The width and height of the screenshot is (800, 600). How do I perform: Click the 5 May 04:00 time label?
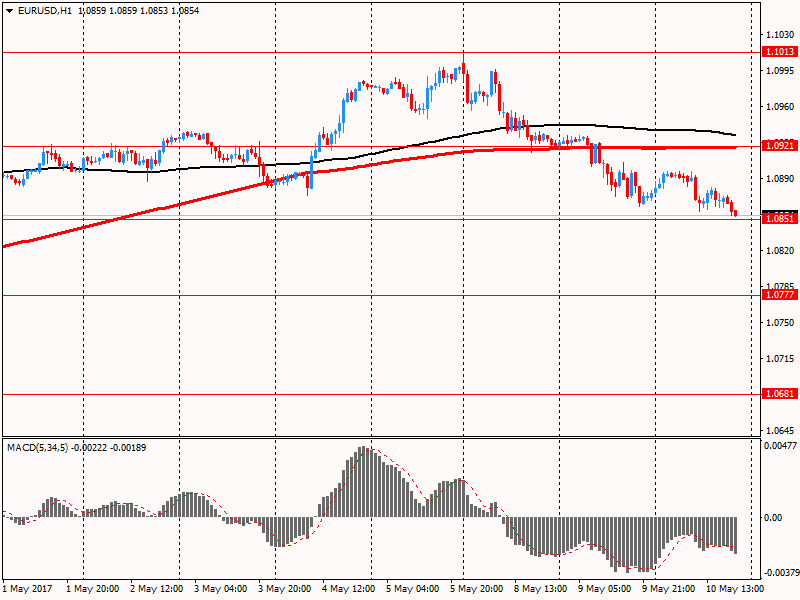tap(412, 589)
